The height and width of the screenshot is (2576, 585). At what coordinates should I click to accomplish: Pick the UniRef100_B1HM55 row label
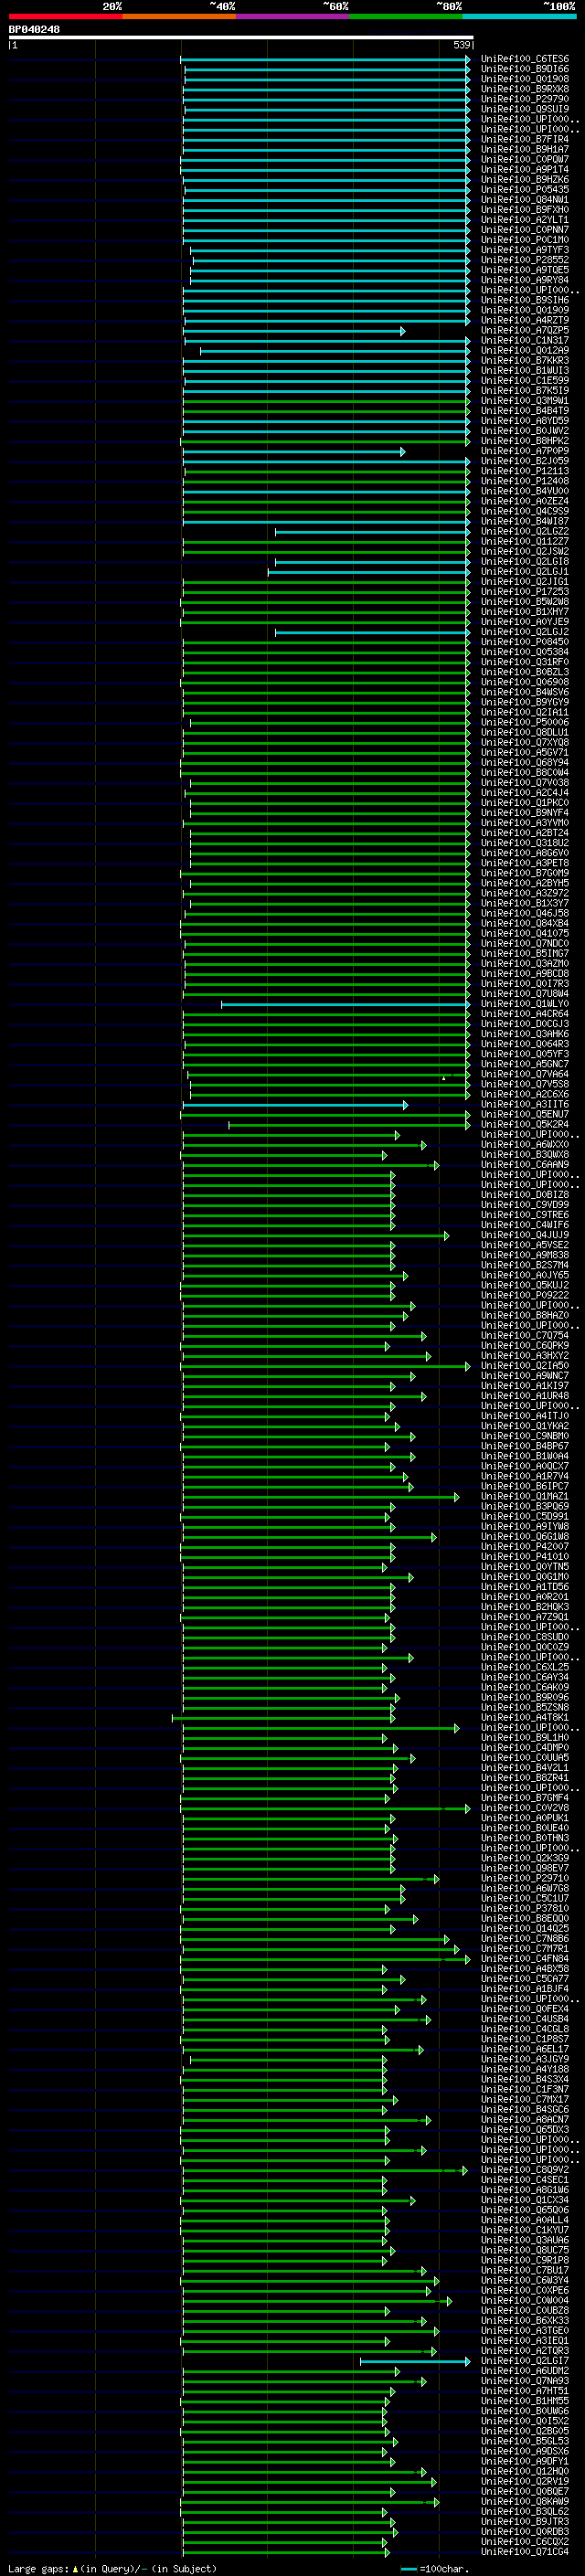[525, 2401]
